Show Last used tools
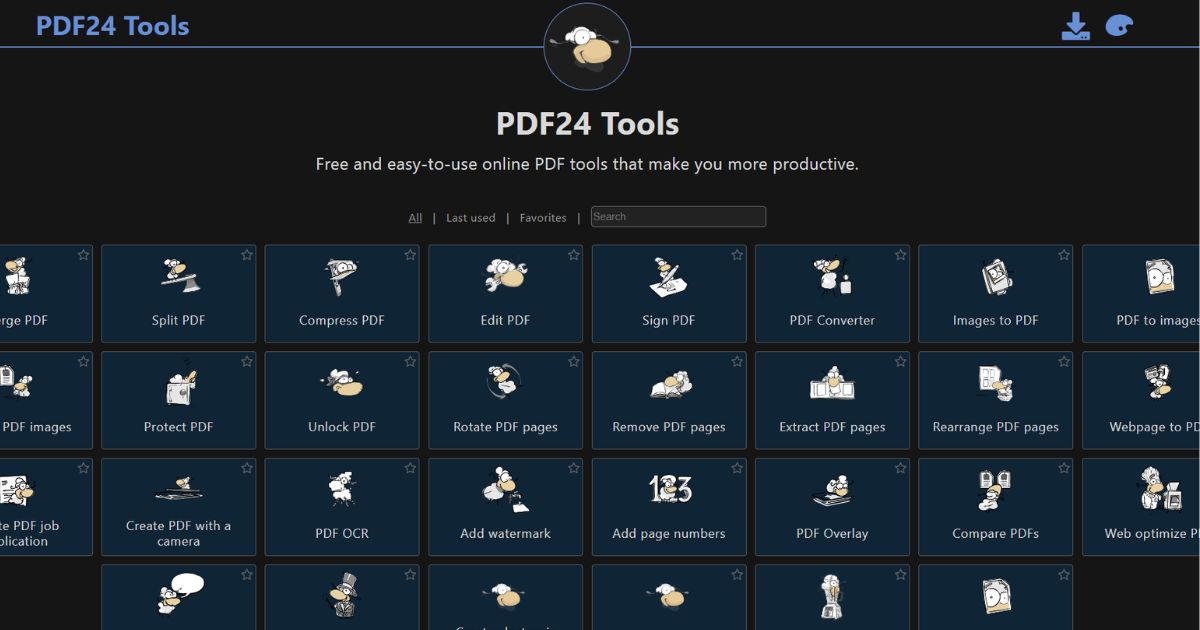Screen dimensions: 1200x630 pyautogui.click(x=470, y=217)
